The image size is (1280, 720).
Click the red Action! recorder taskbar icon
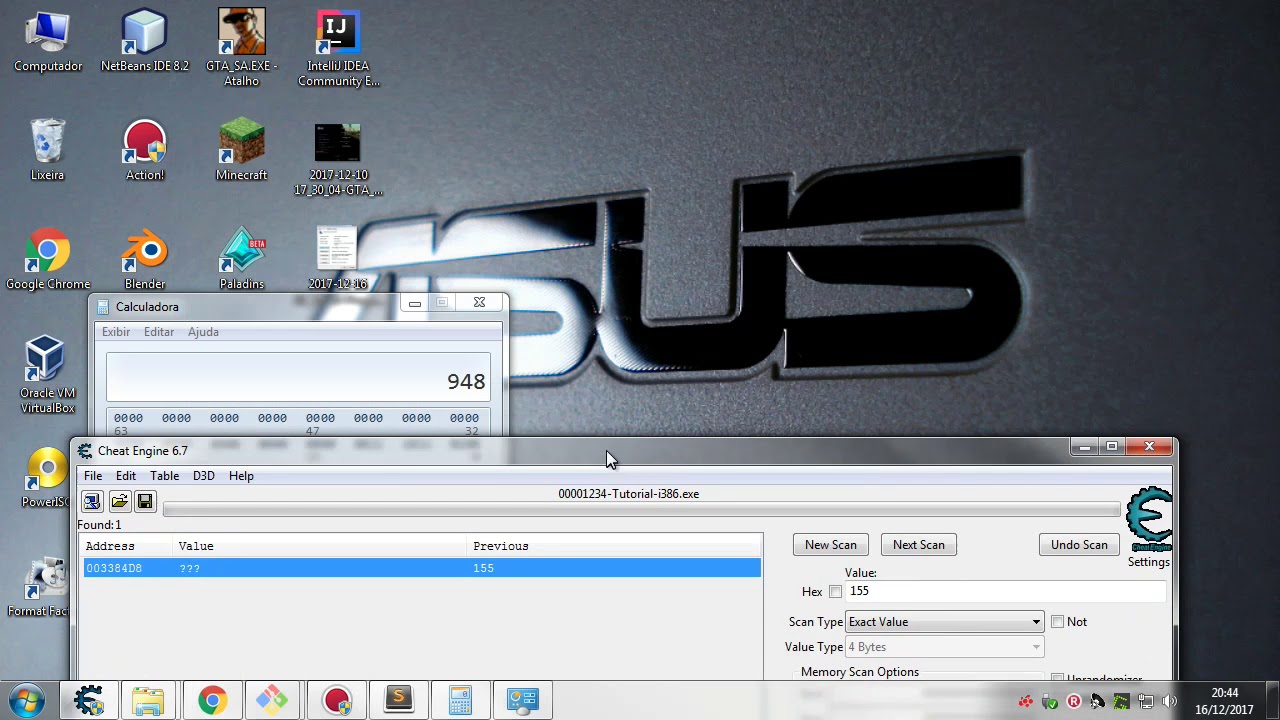336,700
